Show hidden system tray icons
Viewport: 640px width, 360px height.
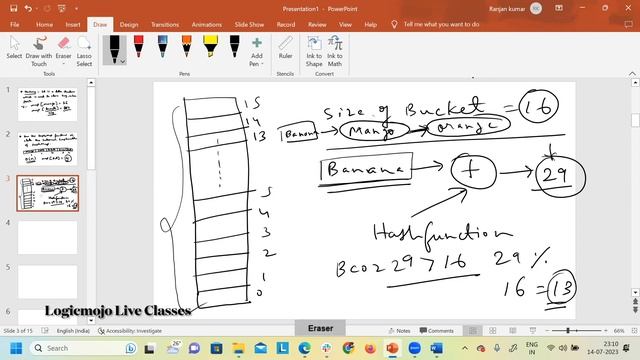(465, 348)
